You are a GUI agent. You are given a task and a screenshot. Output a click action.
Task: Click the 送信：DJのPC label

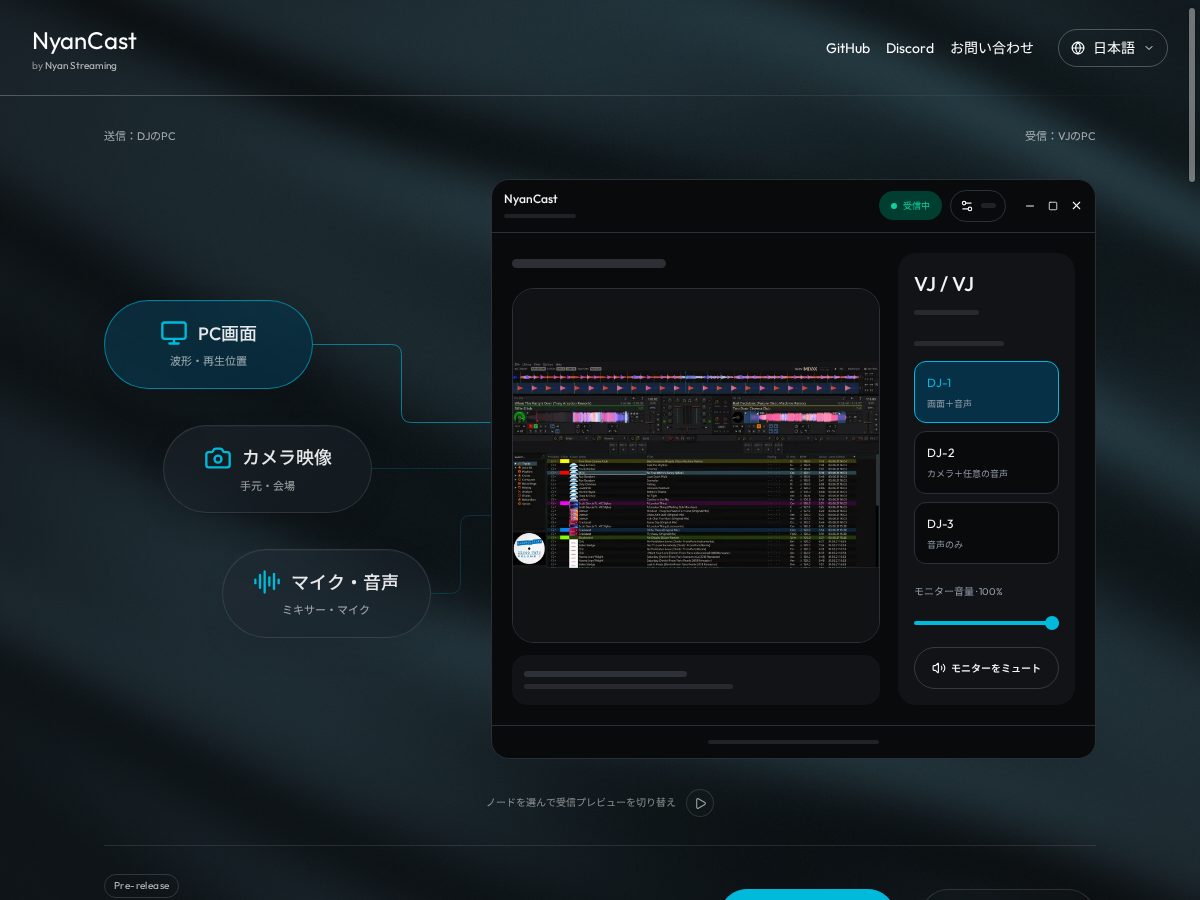(x=140, y=136)
